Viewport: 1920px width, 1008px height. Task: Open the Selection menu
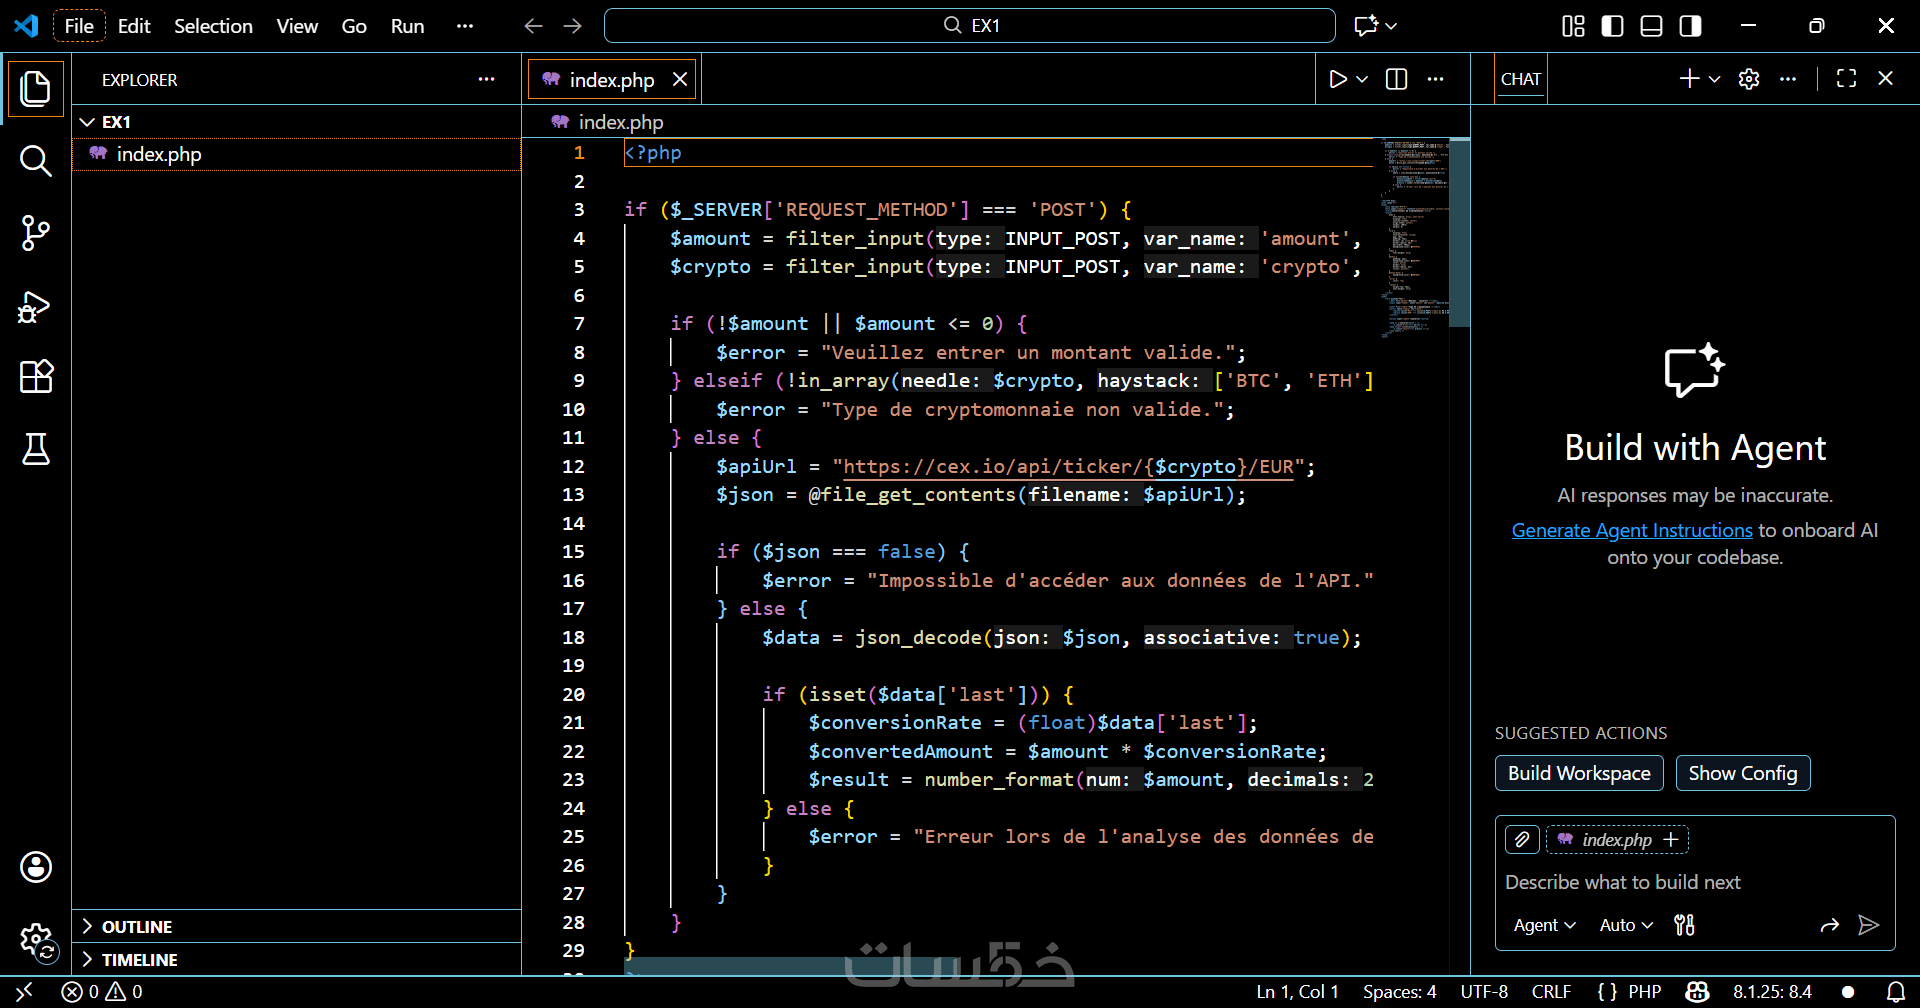[213, 26]
